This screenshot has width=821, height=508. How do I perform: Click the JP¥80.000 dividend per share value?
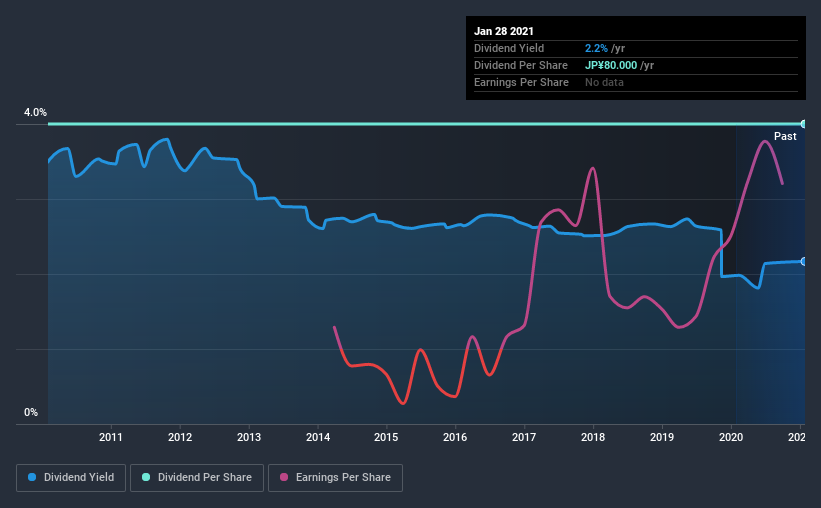pos(611,65)
